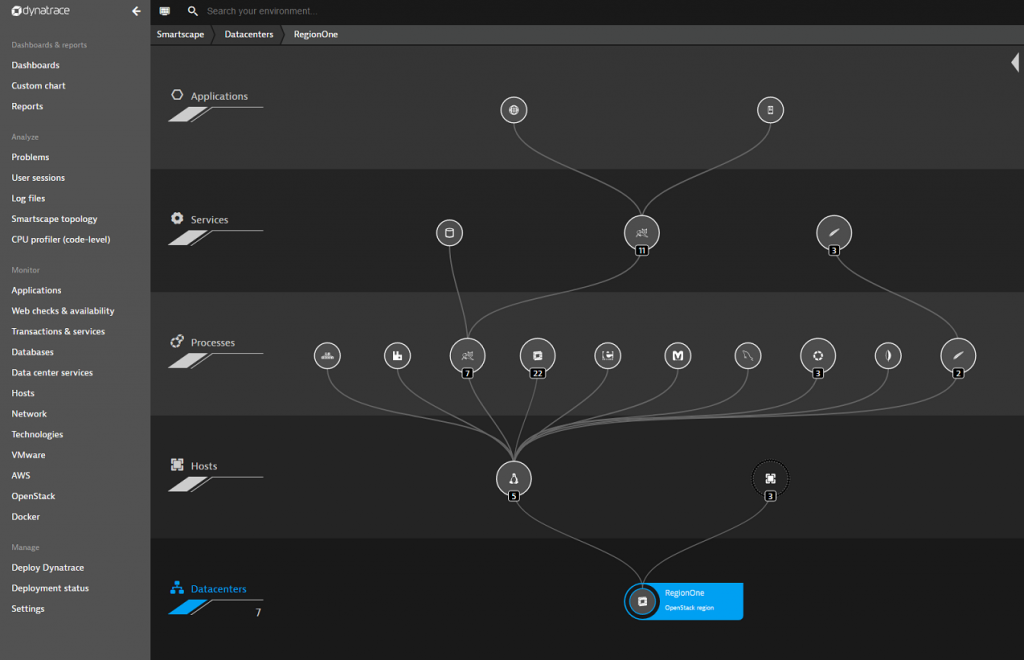Open Applications under Monitor in sidebar
The image size is (1024, 660).
(36, 291)
